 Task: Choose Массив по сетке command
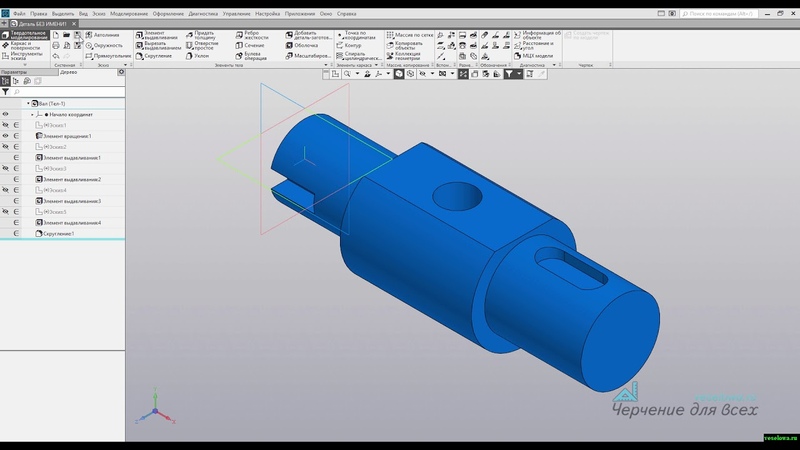click(x=410, y=35)
